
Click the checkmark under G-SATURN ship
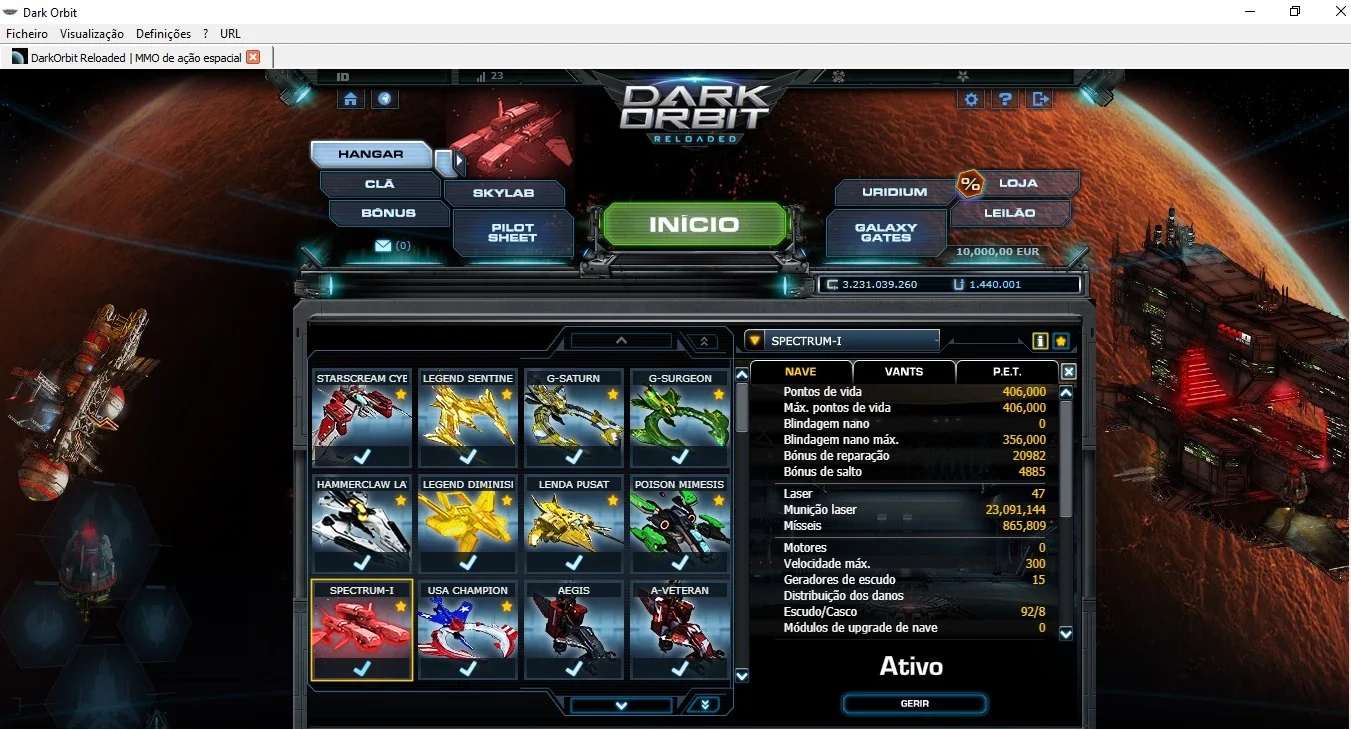click(574, 457)
